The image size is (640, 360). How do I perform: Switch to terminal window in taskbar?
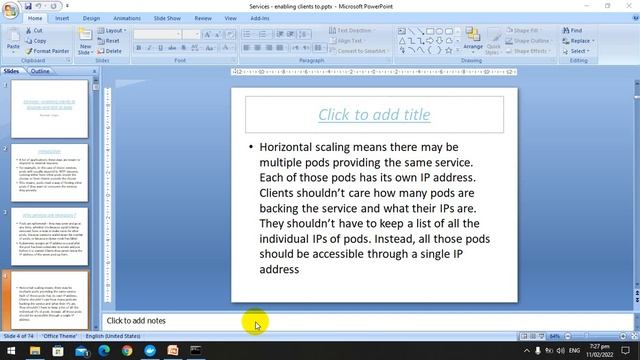pyautogui.click(x=196, y=351)
